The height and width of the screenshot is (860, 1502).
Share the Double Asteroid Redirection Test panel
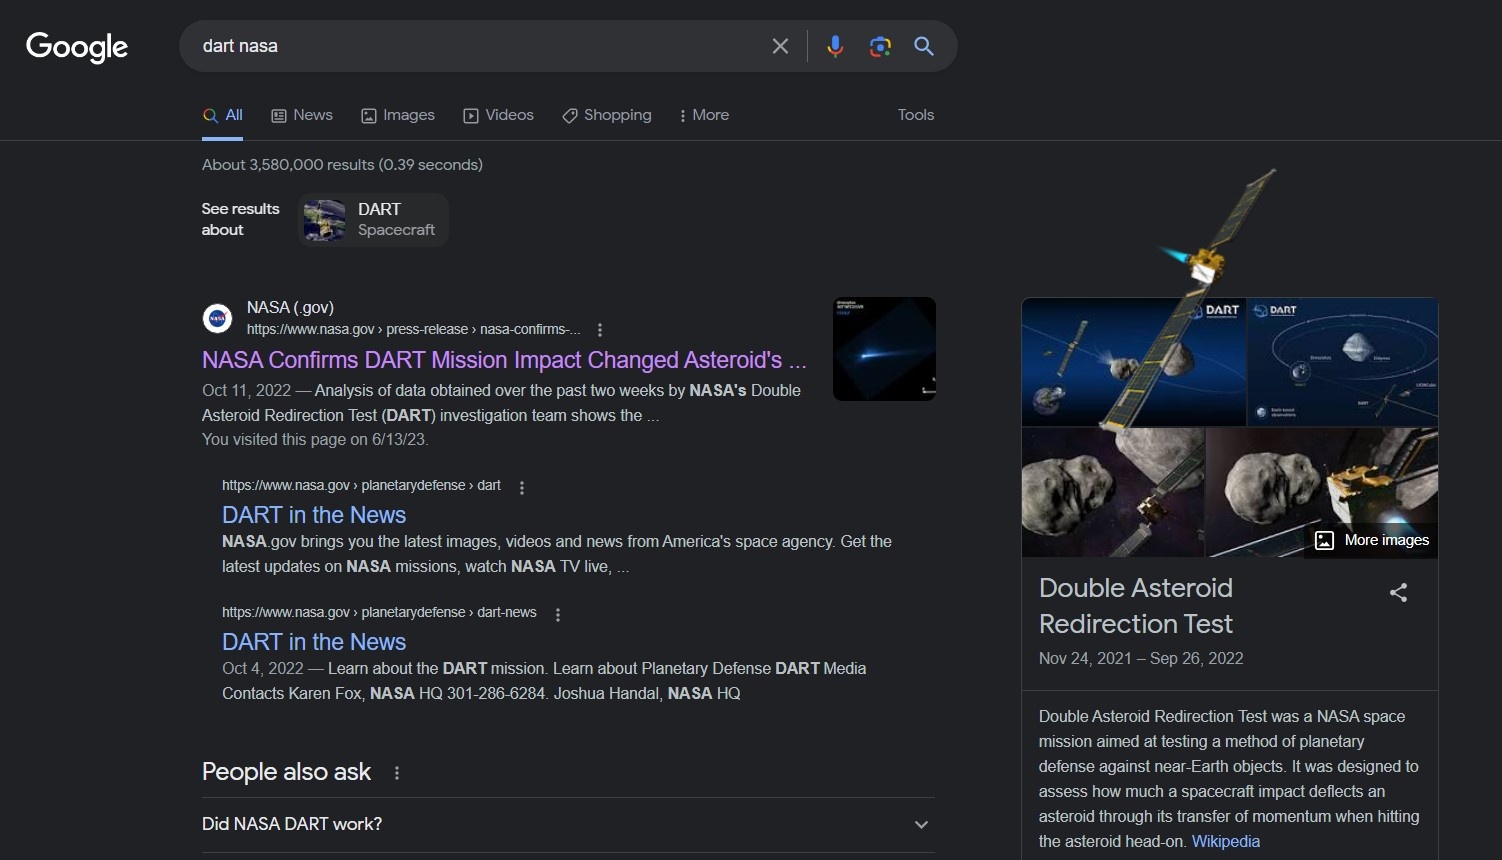click(x=1397, y=592)
